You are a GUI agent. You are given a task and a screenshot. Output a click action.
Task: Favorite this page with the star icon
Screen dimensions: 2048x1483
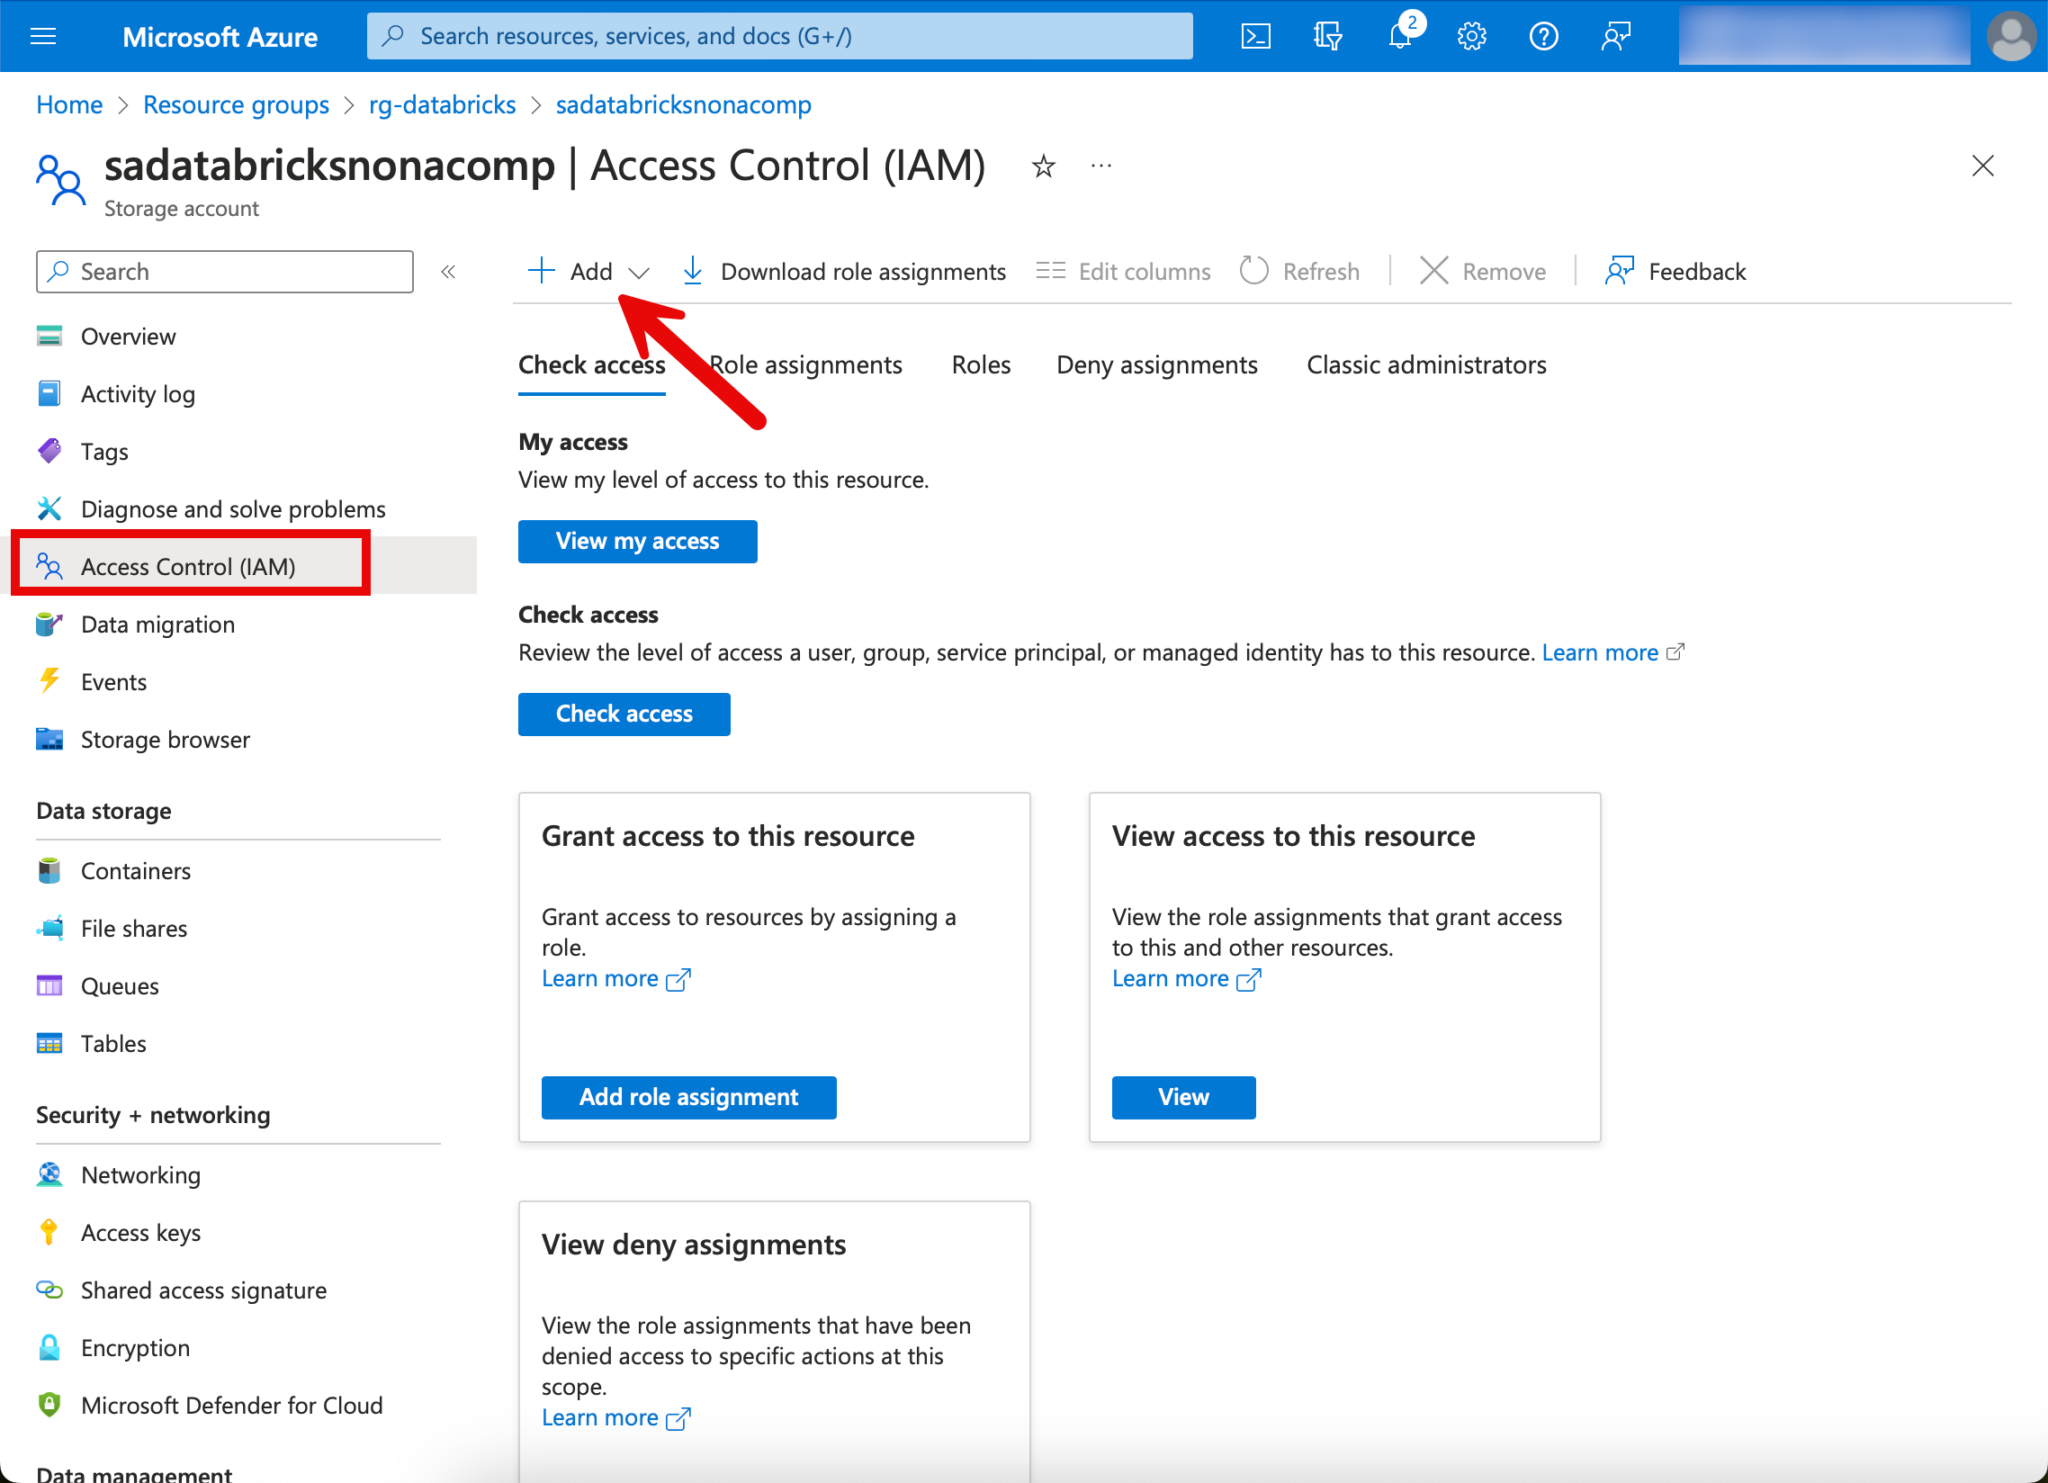click(x=1043, y=166)
